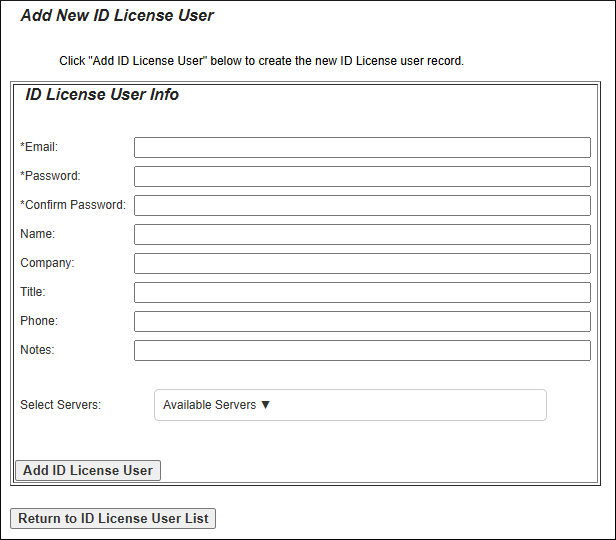
Task: Click the Select Servers label
Action: (60, 405)
